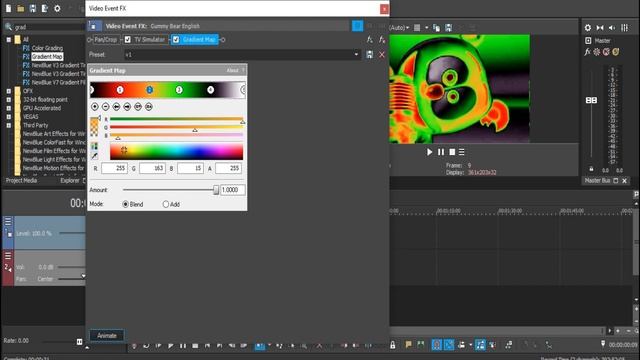Open NewBlue Art Effects folder
640x360 pixels.
(x=54, y=134)
